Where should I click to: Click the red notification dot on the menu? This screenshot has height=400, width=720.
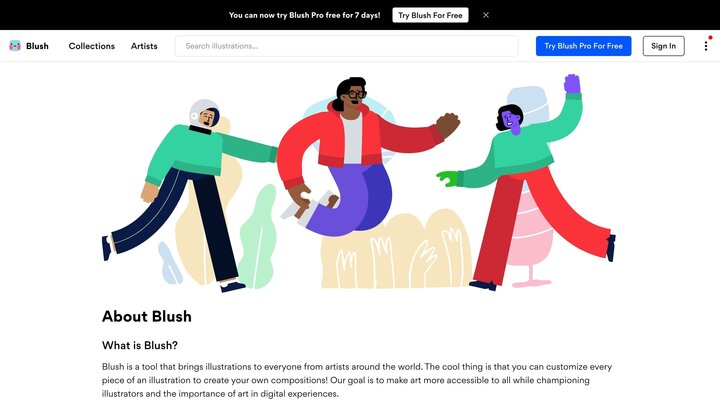tap(710, 38)
